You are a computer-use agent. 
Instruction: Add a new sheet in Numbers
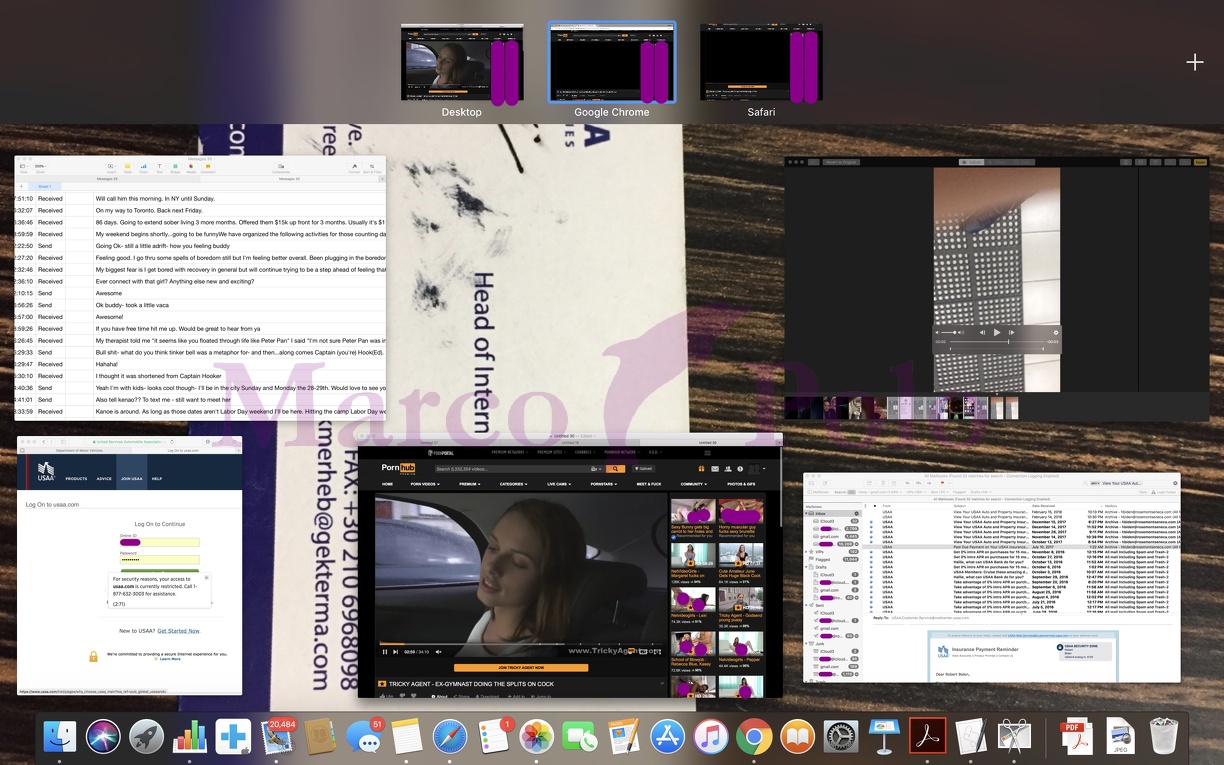(21, 186)
